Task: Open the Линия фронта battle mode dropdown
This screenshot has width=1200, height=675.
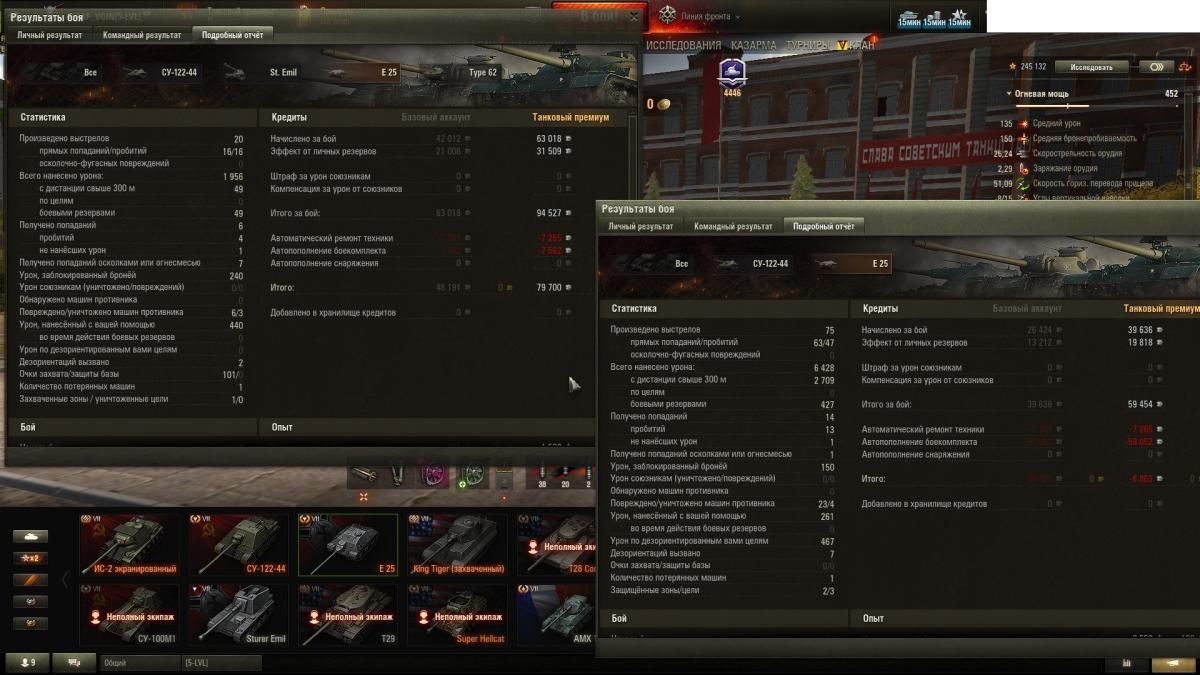Action: 712,16
